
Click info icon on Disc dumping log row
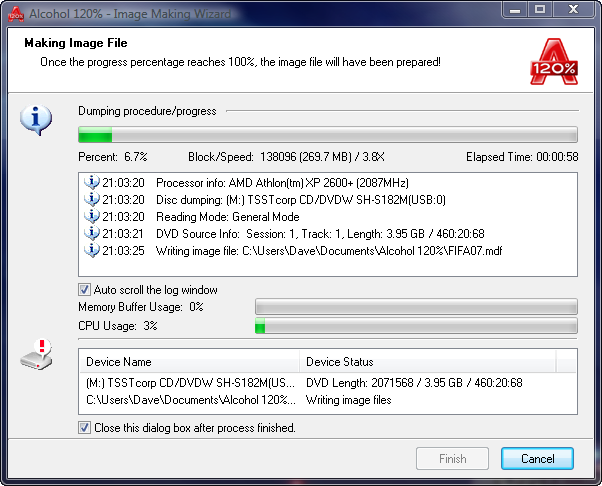pyautogui.click(x=91, y=199)
